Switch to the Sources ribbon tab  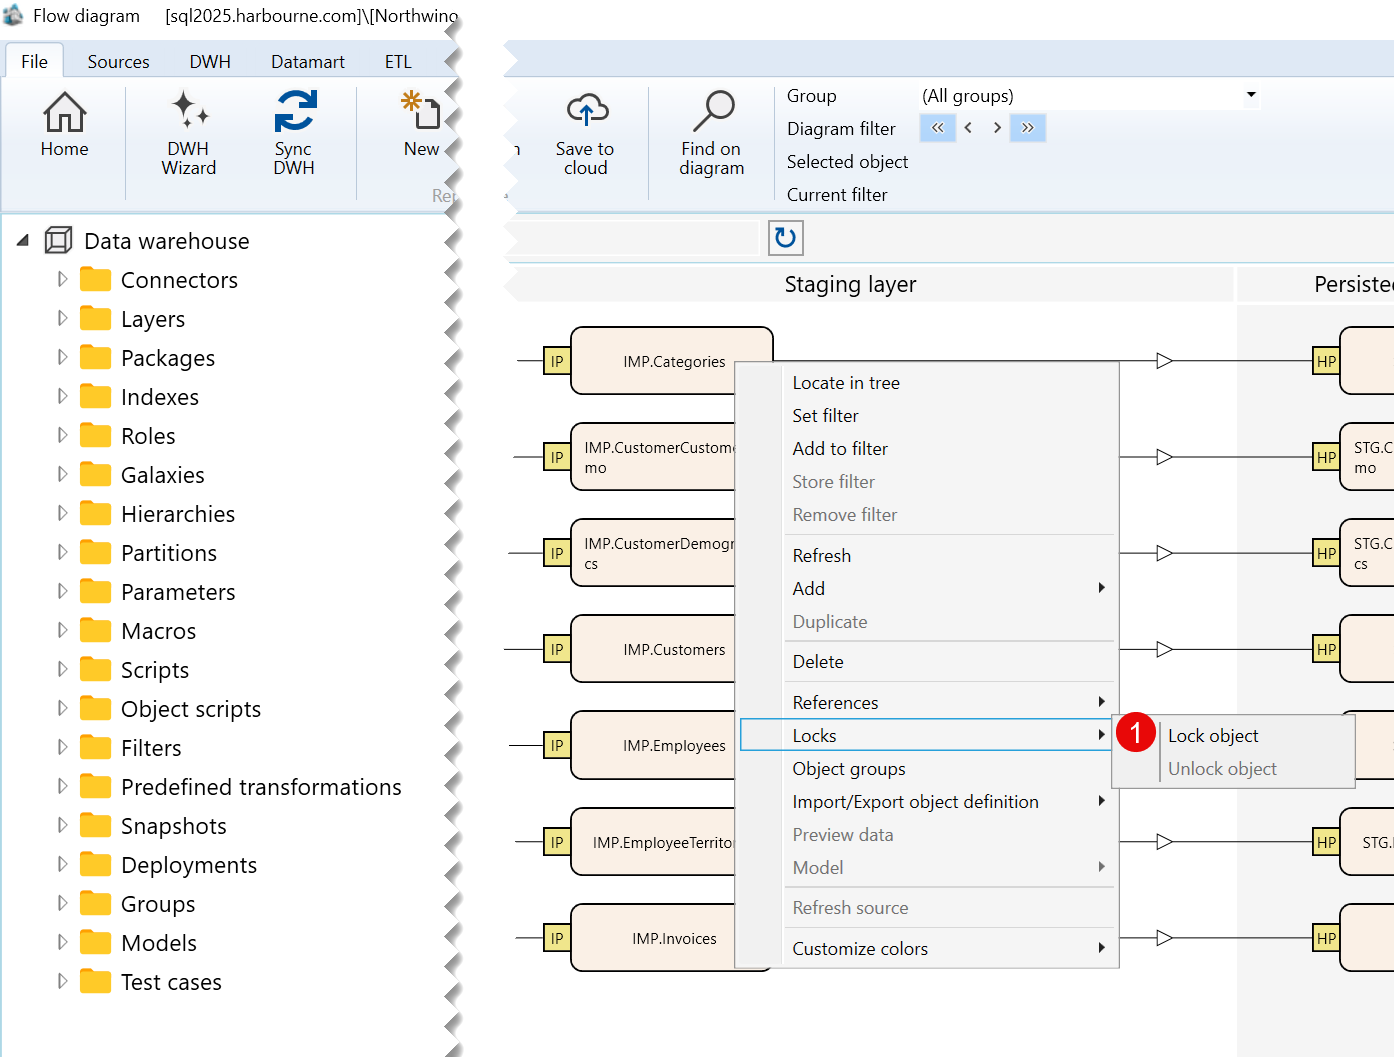click(x=118, y=61)
